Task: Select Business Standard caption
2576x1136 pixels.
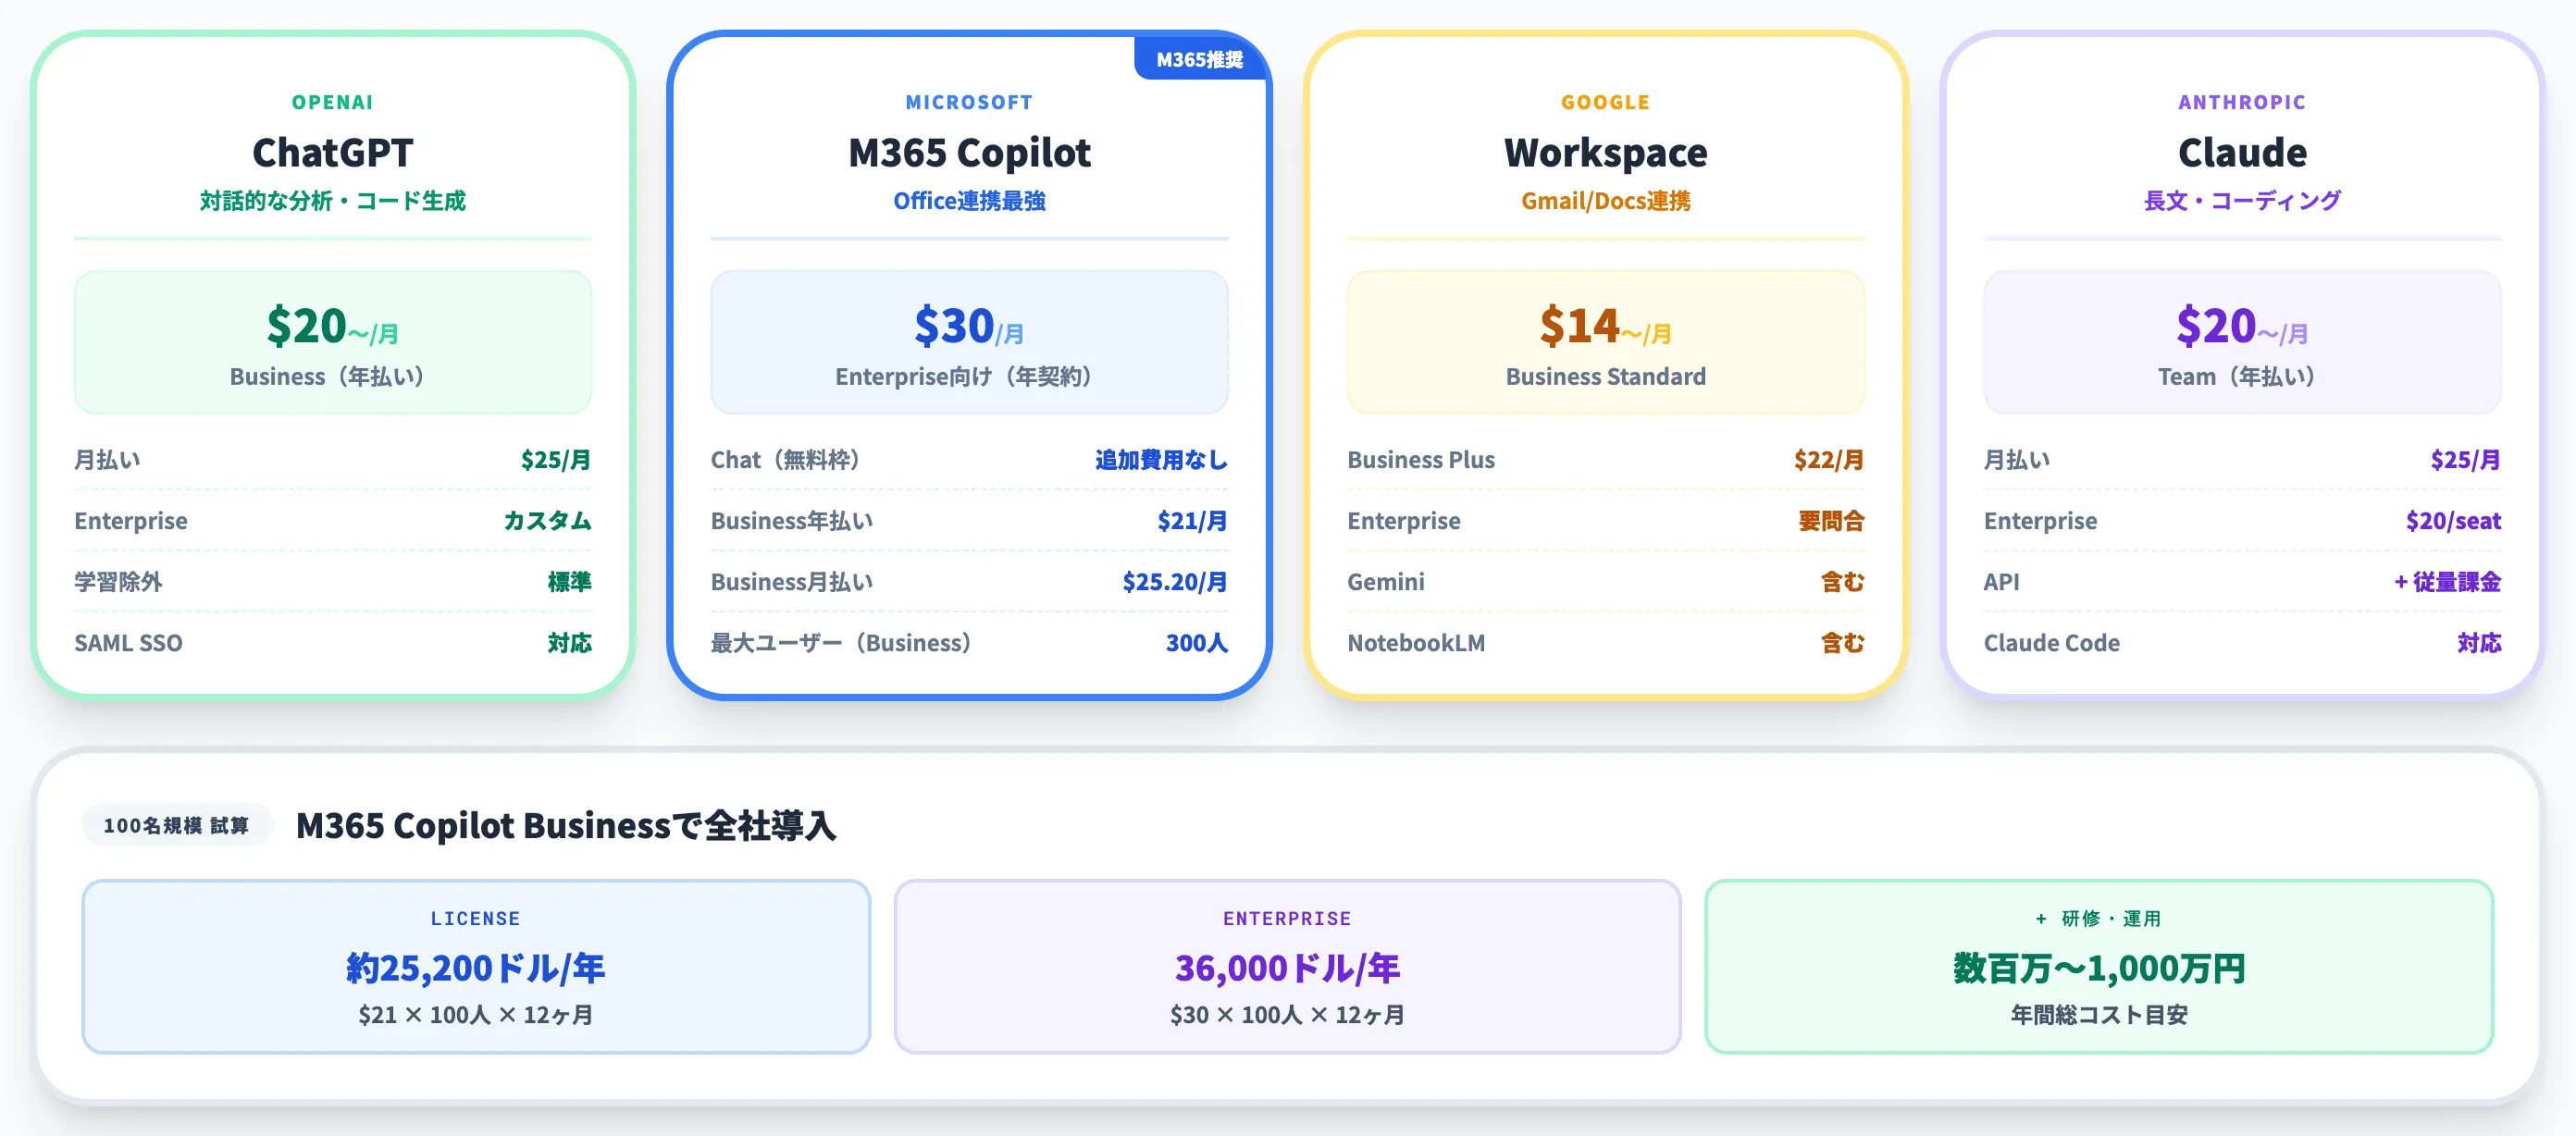Action: click(1606, 377)
